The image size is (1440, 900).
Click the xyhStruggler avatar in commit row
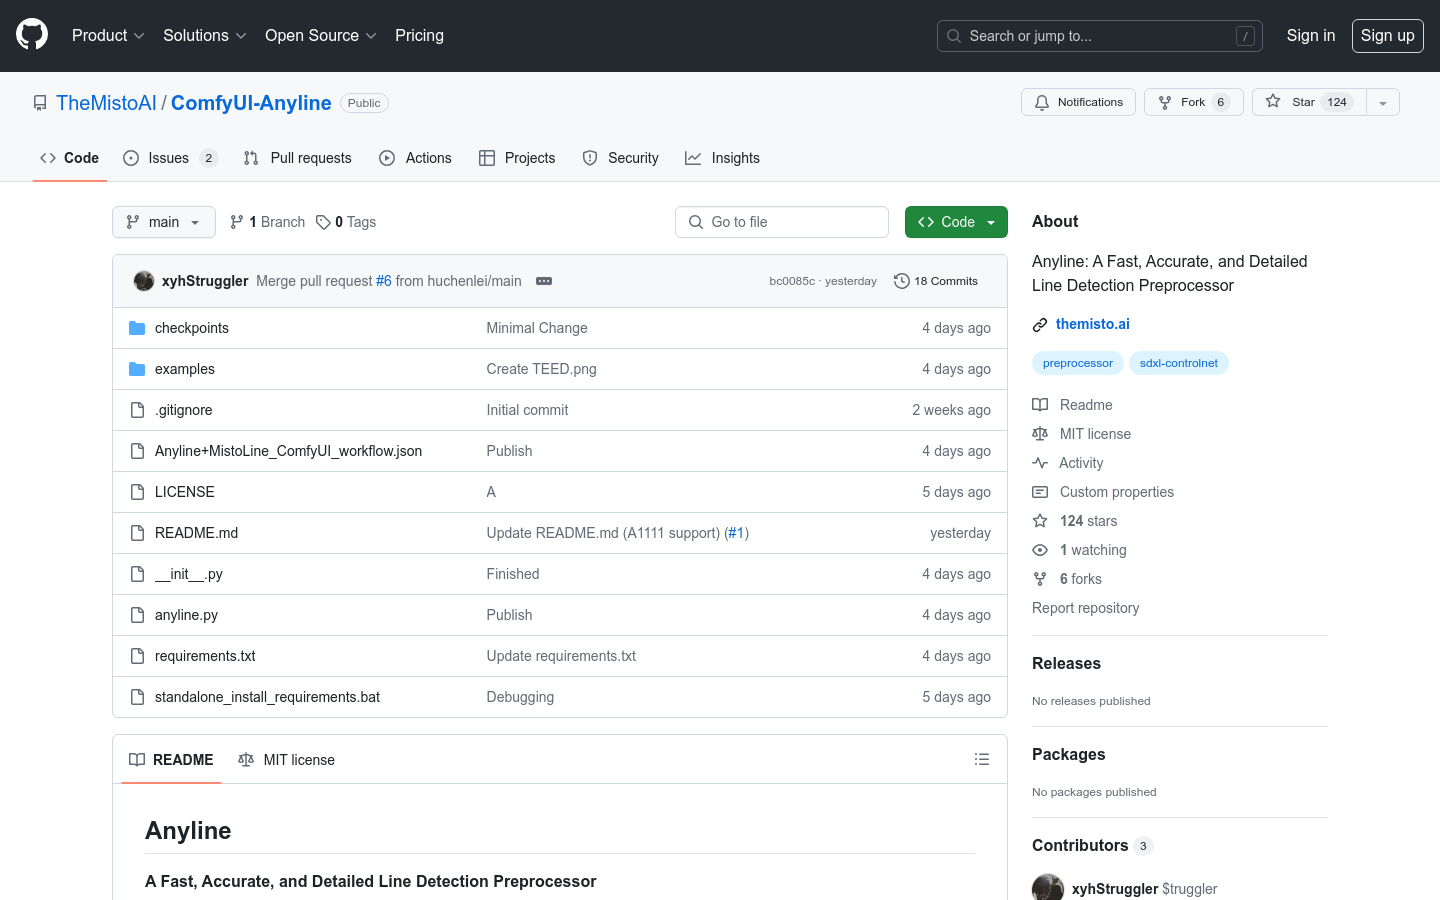pyautogui.click(x=144, y=281)
